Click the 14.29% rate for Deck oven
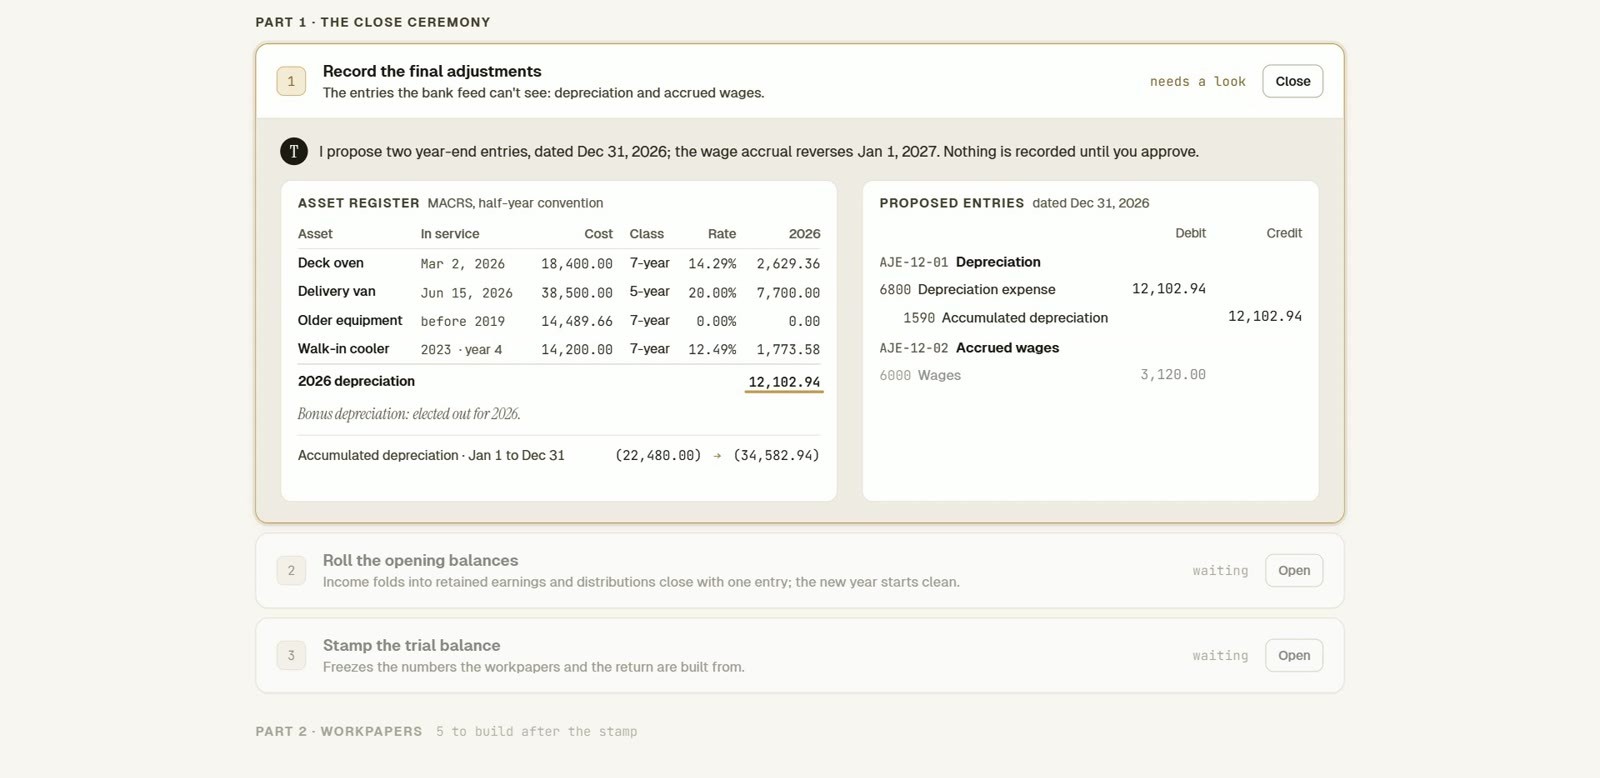 (711, 264)
